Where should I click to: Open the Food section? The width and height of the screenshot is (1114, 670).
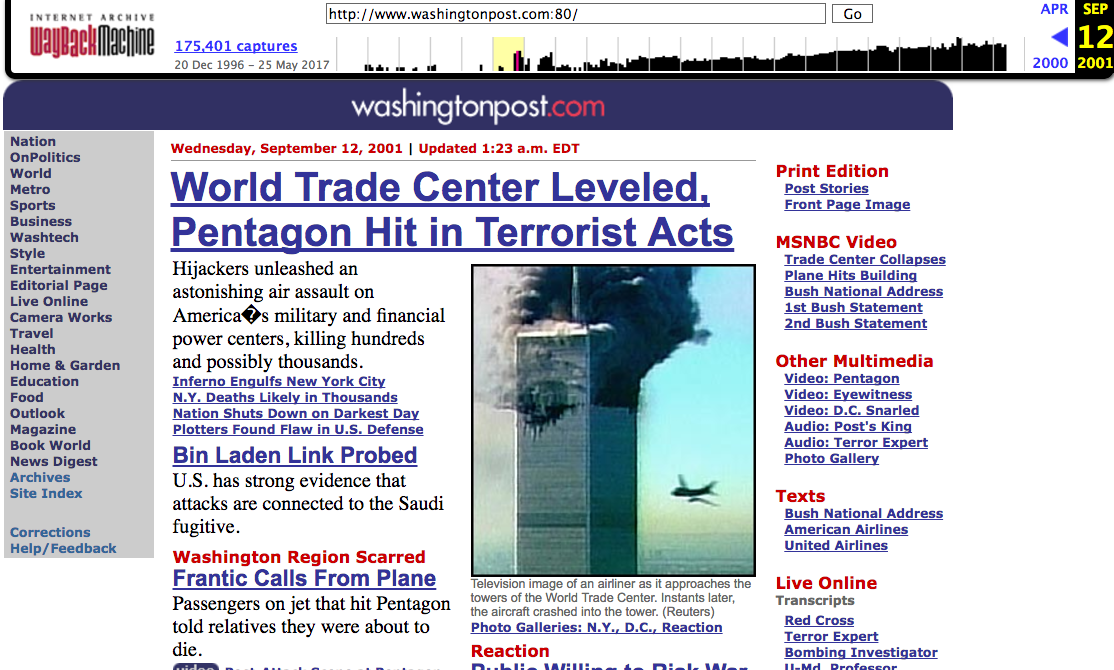(x=26, y=397)
